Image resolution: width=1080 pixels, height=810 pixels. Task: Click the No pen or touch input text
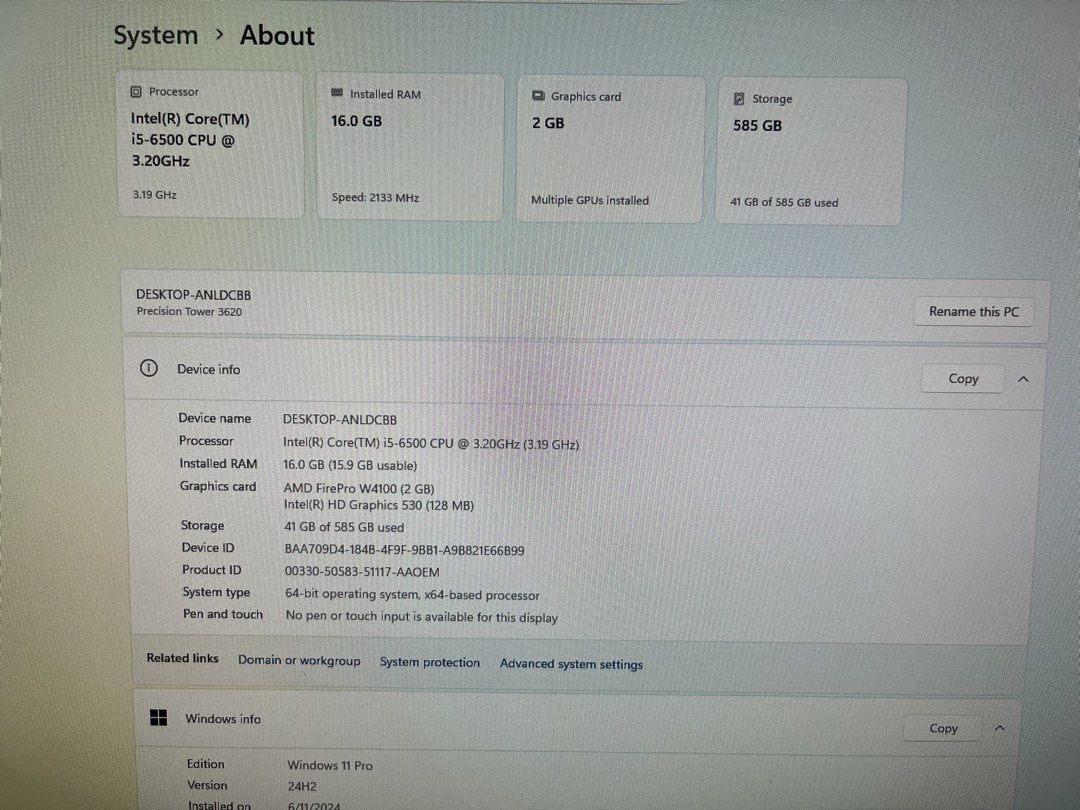coord(422,616)
